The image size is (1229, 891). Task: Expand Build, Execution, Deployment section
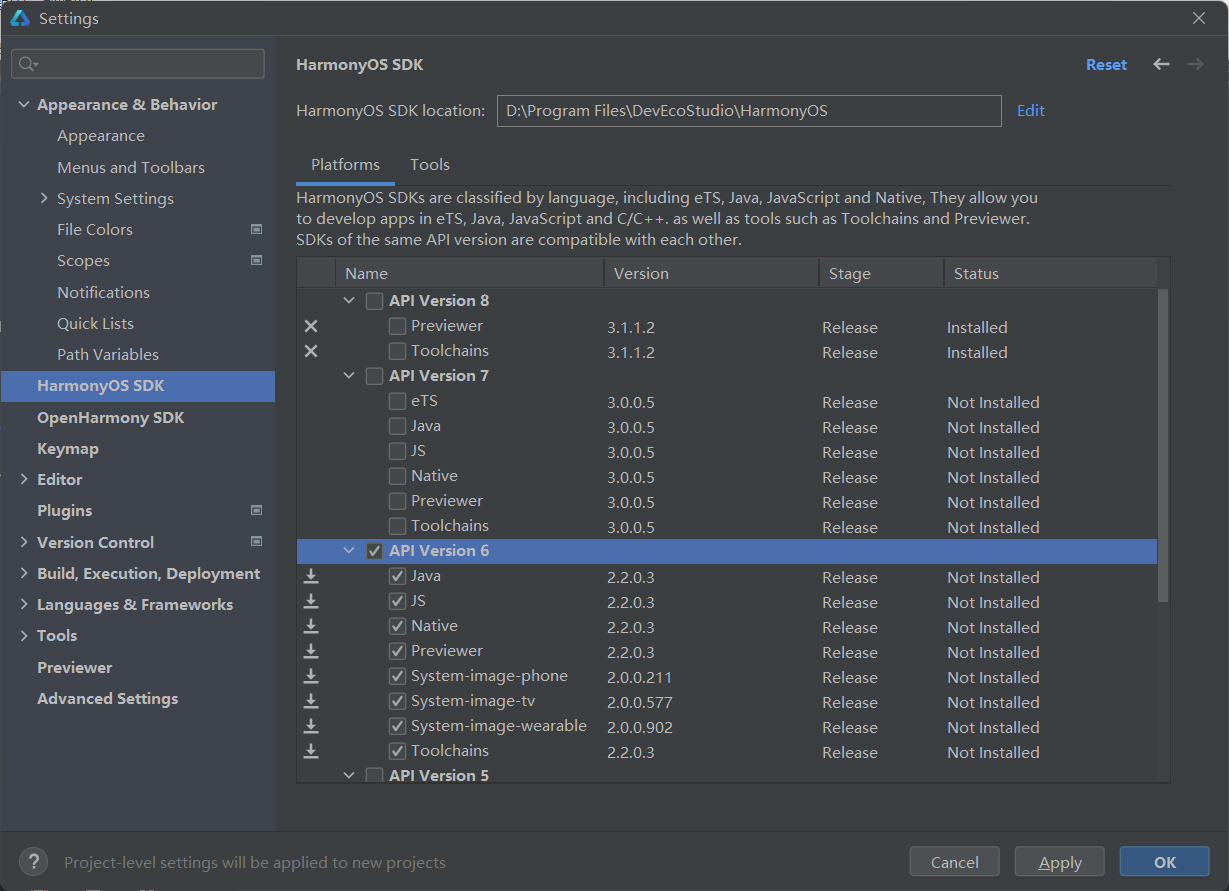pos(24,573)
